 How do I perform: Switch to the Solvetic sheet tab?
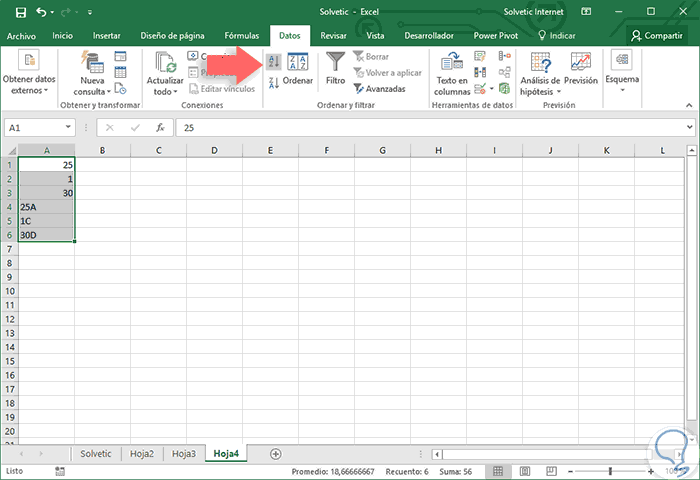click(x=96, y=454)
